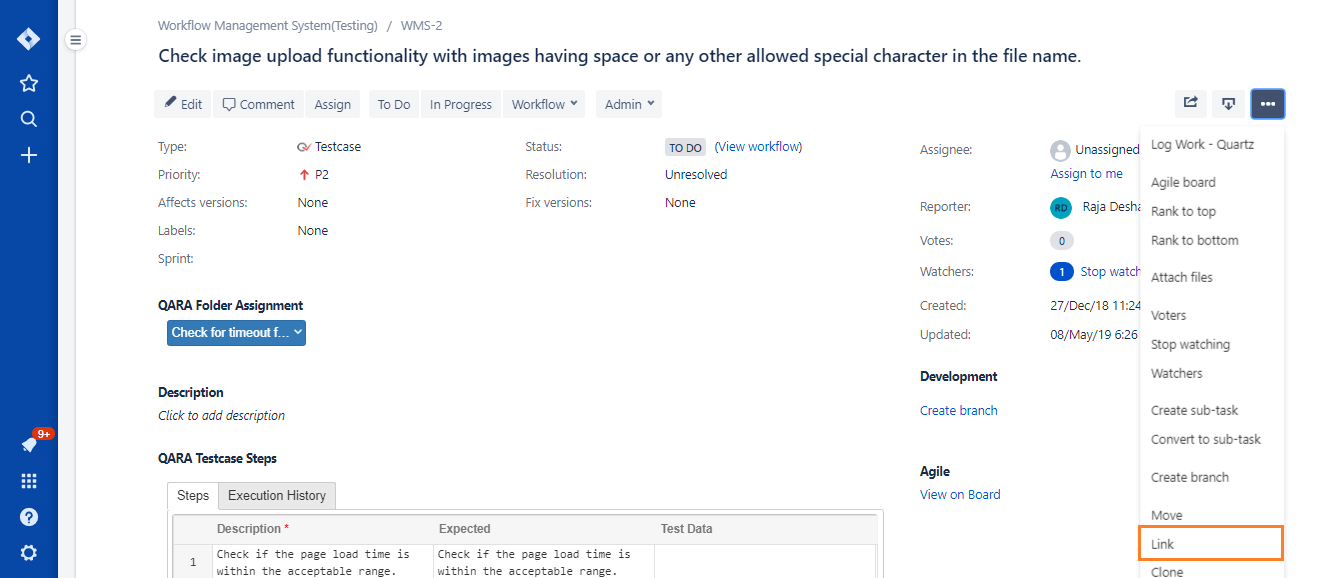Select Agile board from the menu
The width and height of the screenshot is (1338, 578).
pyautogui.click(x=1212, y=183)
